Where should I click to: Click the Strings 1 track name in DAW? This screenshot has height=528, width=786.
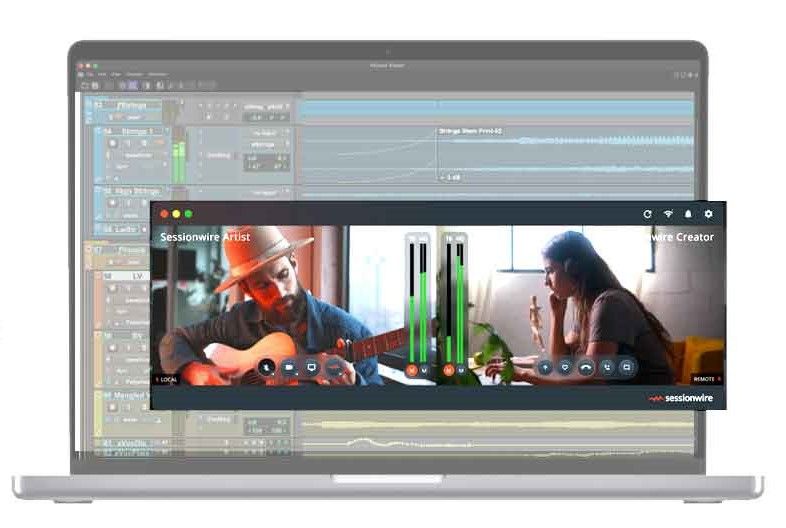tap(137, 131)
